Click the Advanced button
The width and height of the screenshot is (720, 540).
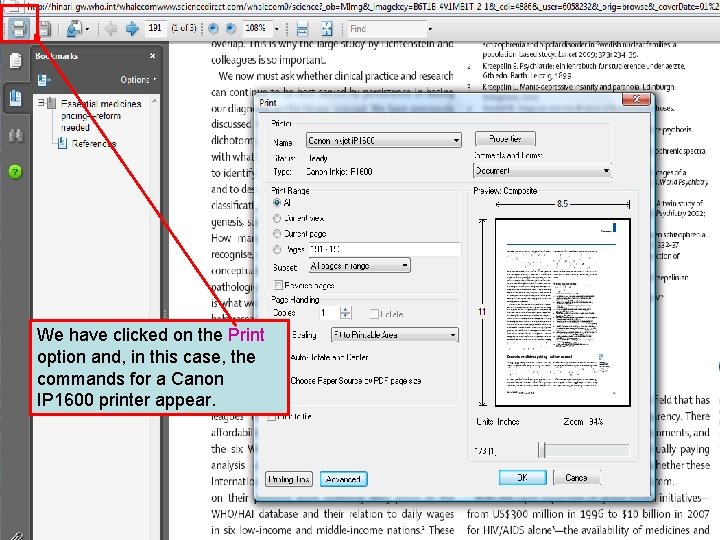(343, 479)
